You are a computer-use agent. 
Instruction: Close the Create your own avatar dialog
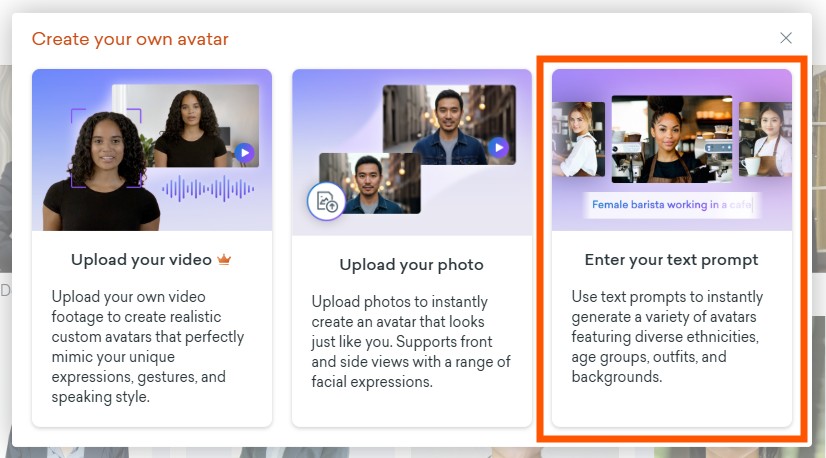pos(786,38)
